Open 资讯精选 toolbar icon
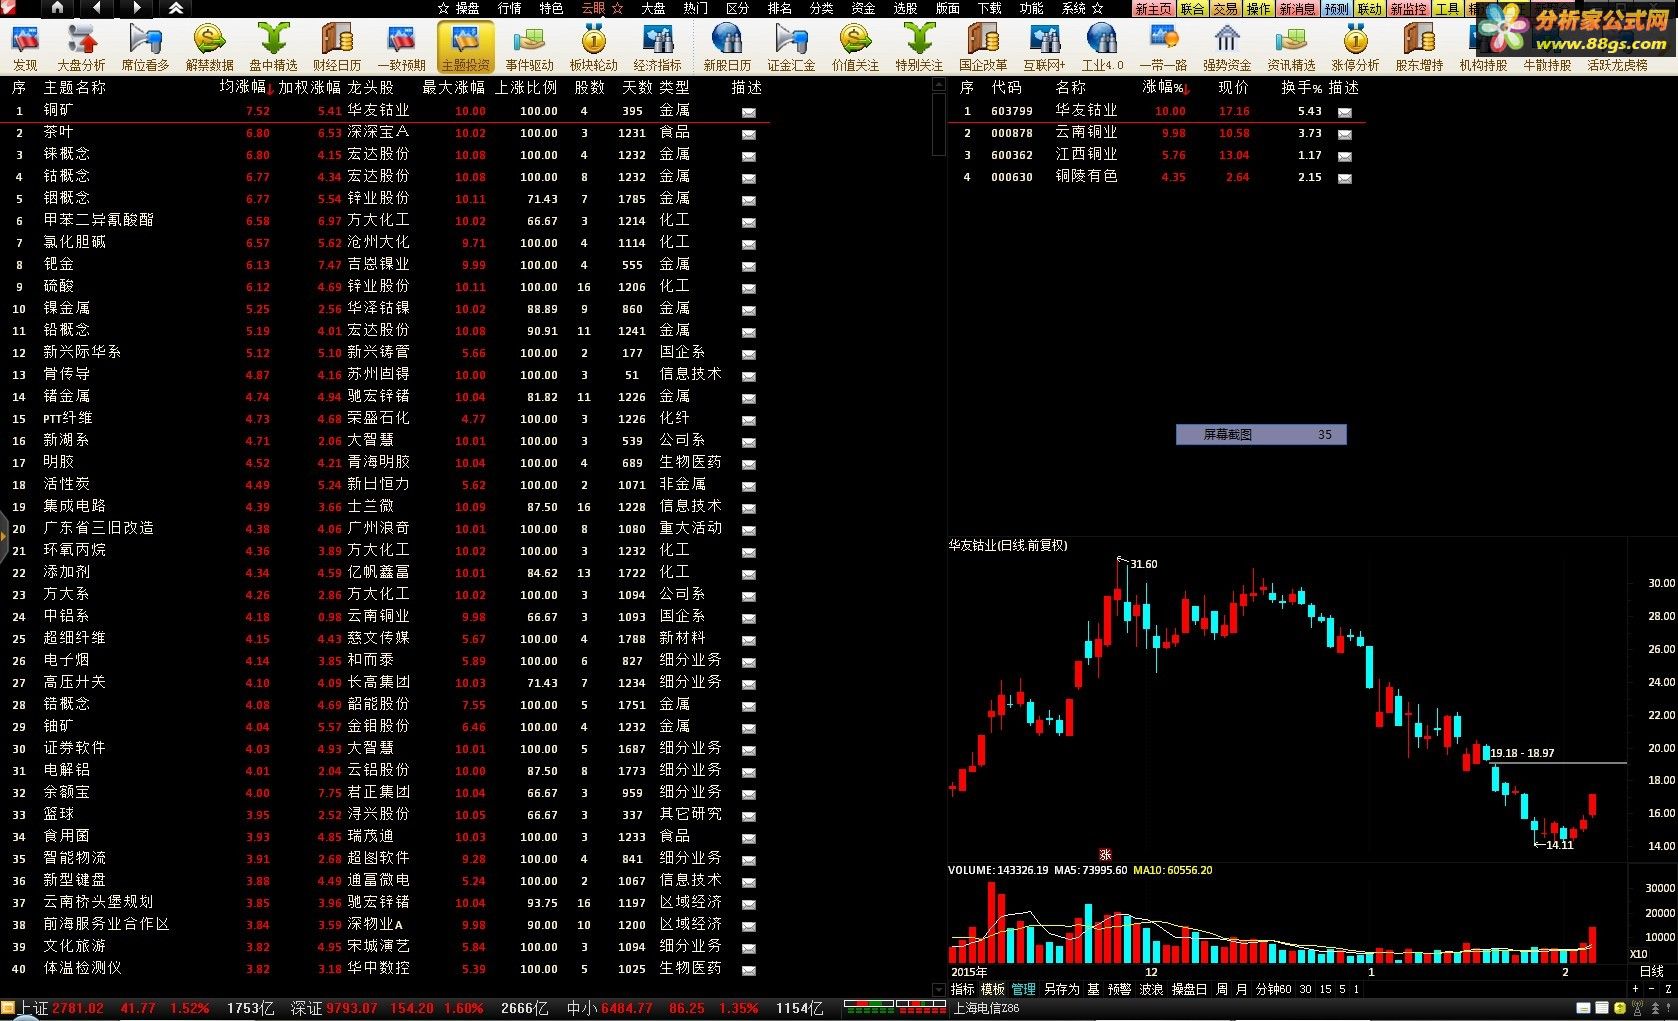Screen dimensions: 1678x1021 (x=1291, y=48)
